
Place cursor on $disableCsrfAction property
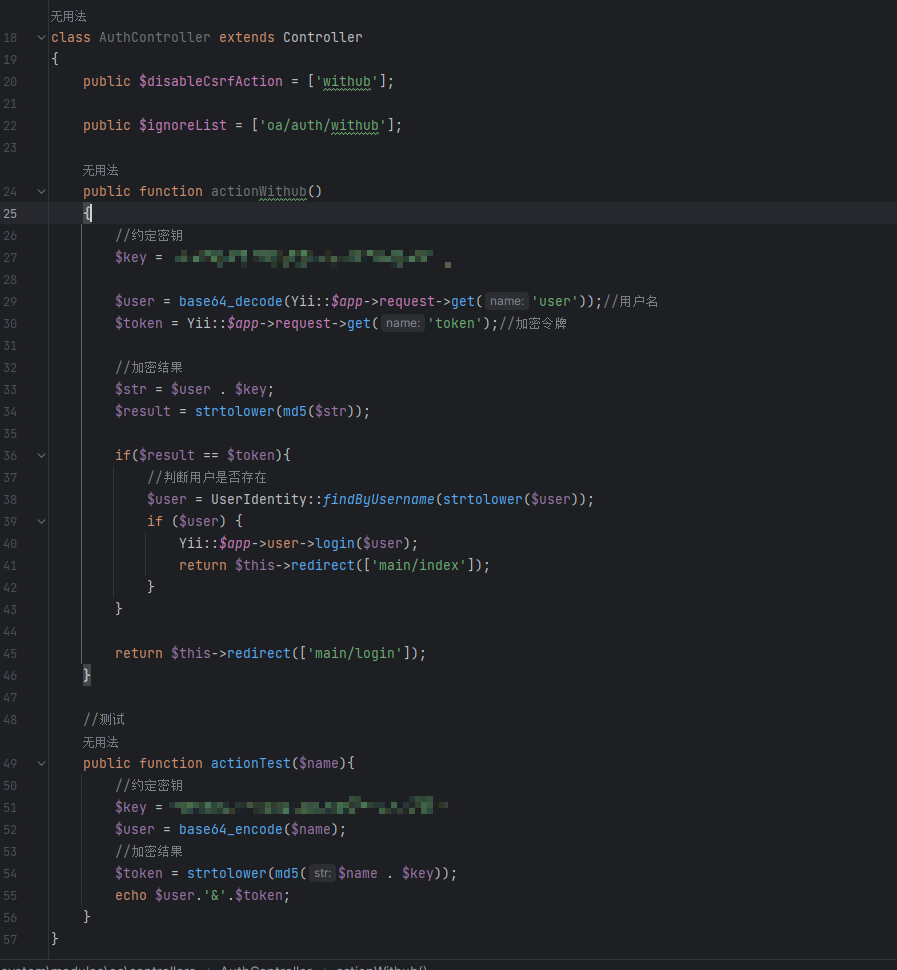(x=210, y=82)
